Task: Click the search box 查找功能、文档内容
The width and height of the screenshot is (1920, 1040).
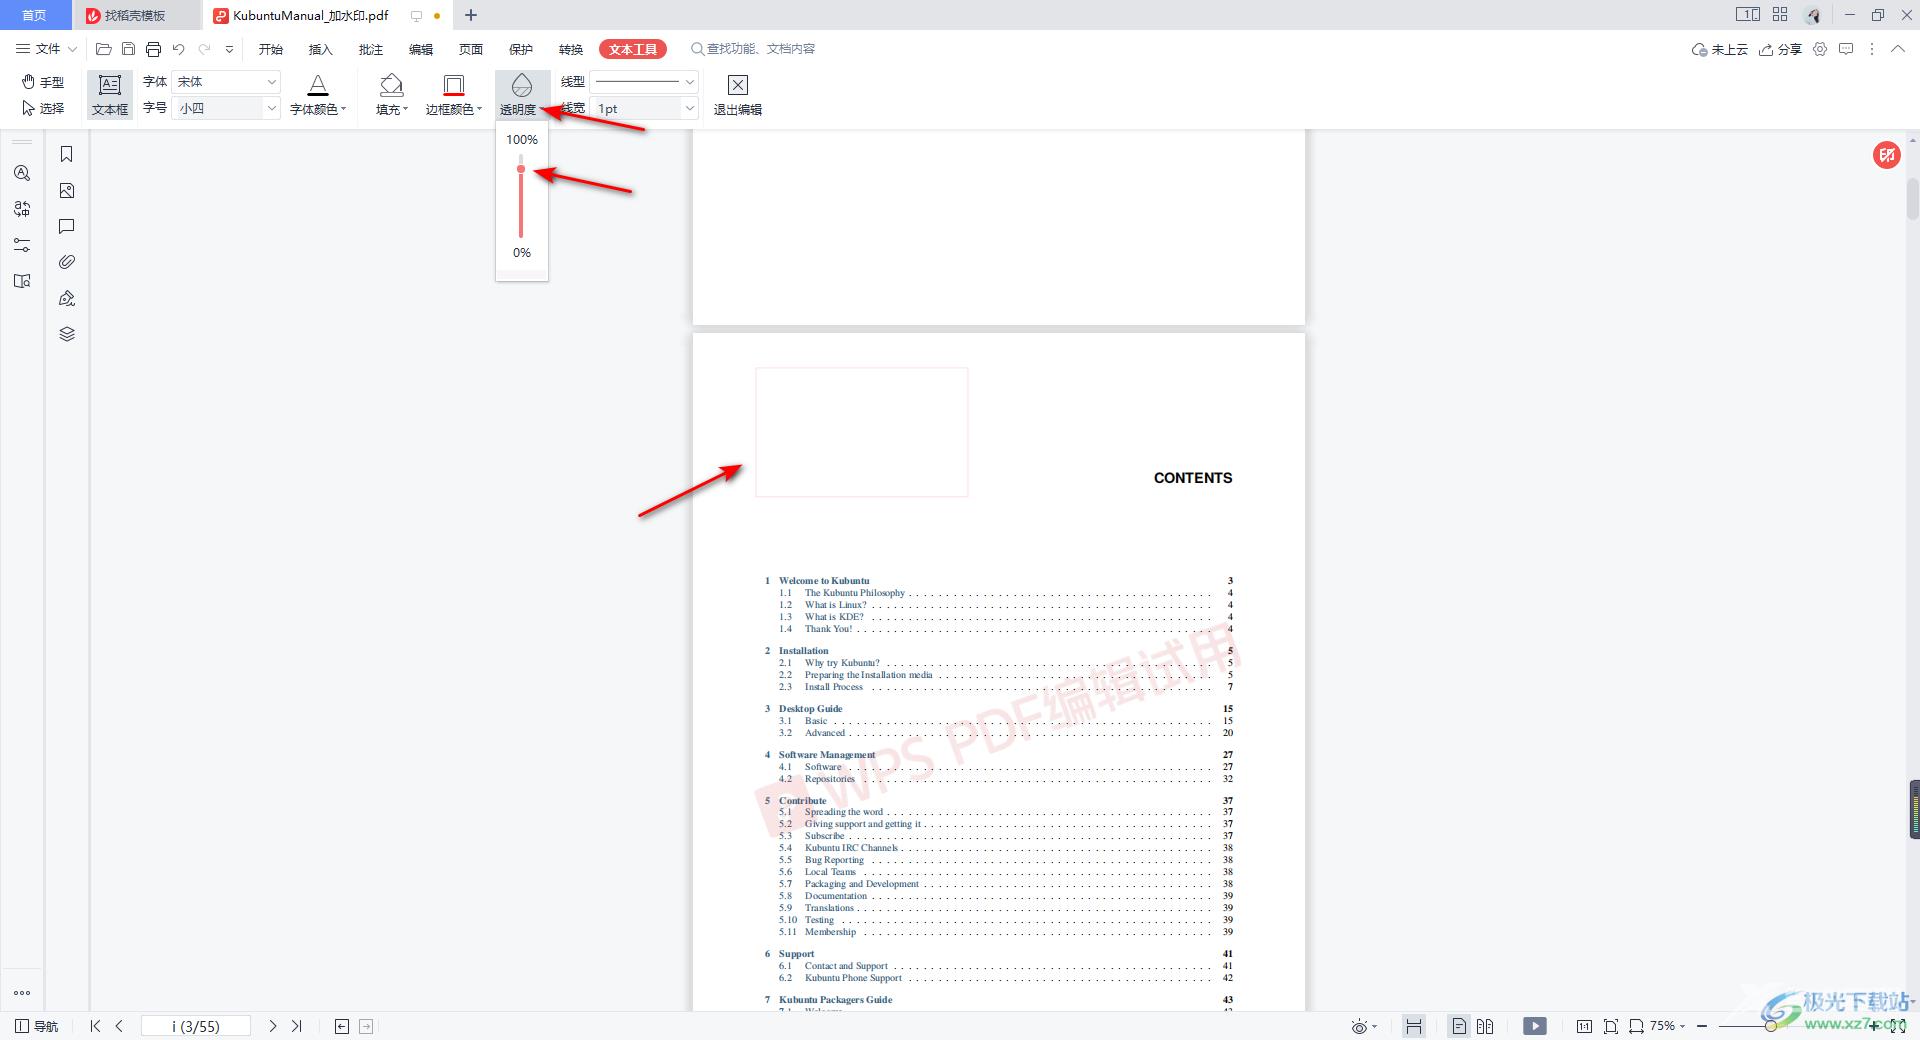Action: click(x=753, y=49)
